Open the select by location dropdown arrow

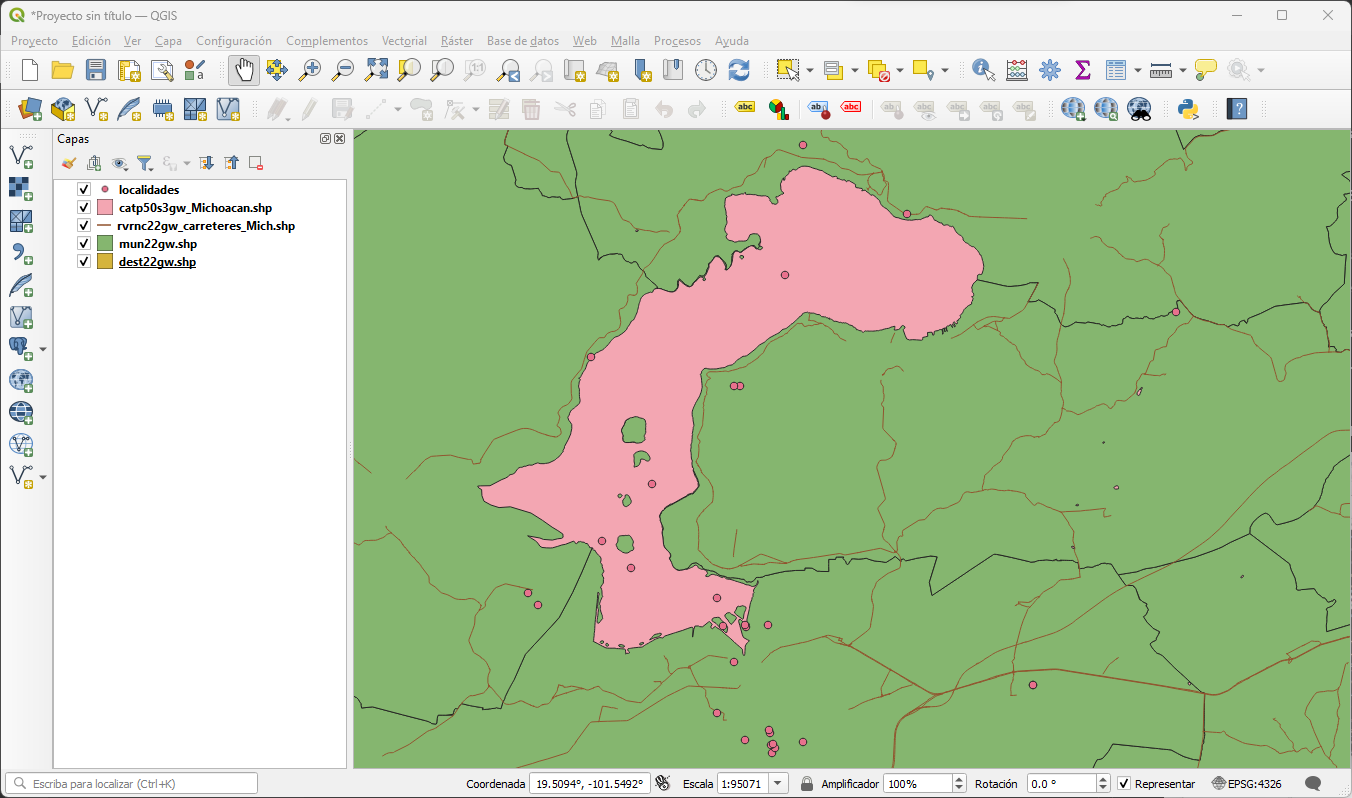(x=945, y=70)
